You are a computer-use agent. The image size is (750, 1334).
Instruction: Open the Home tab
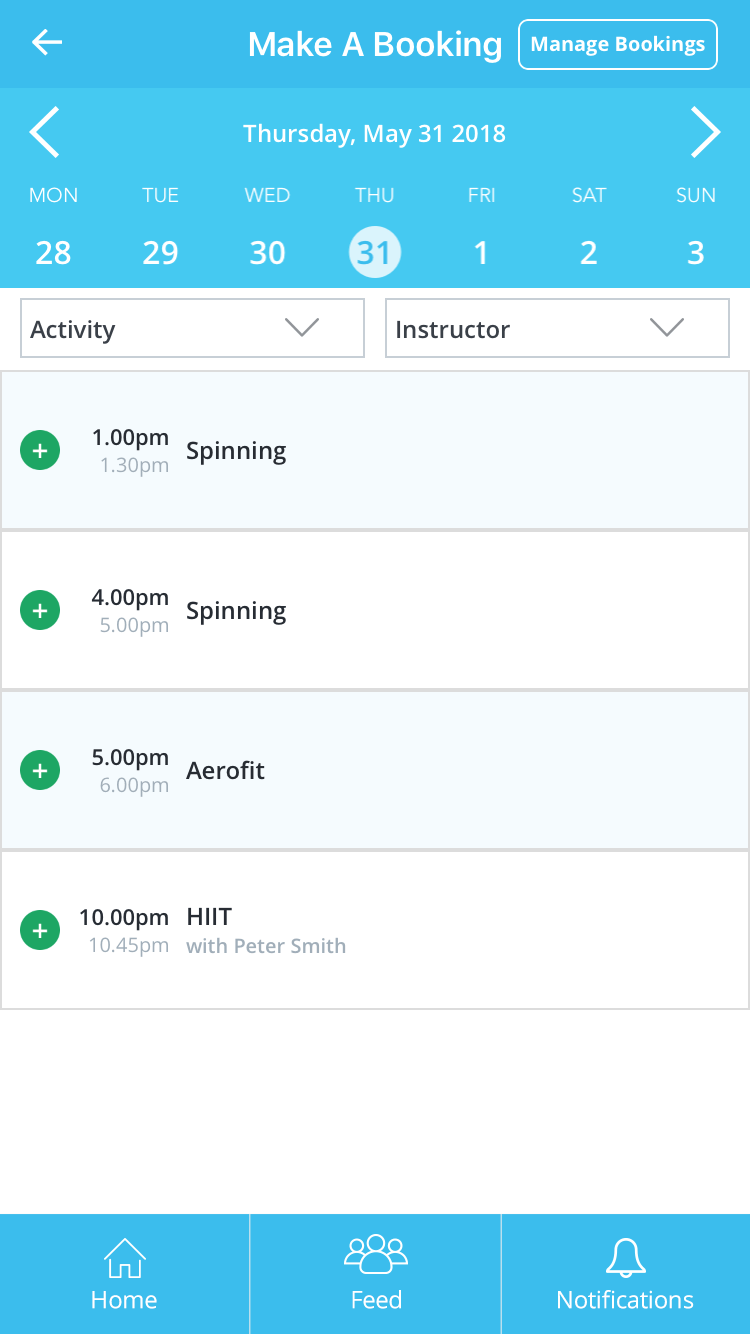tap(124, 1274)
